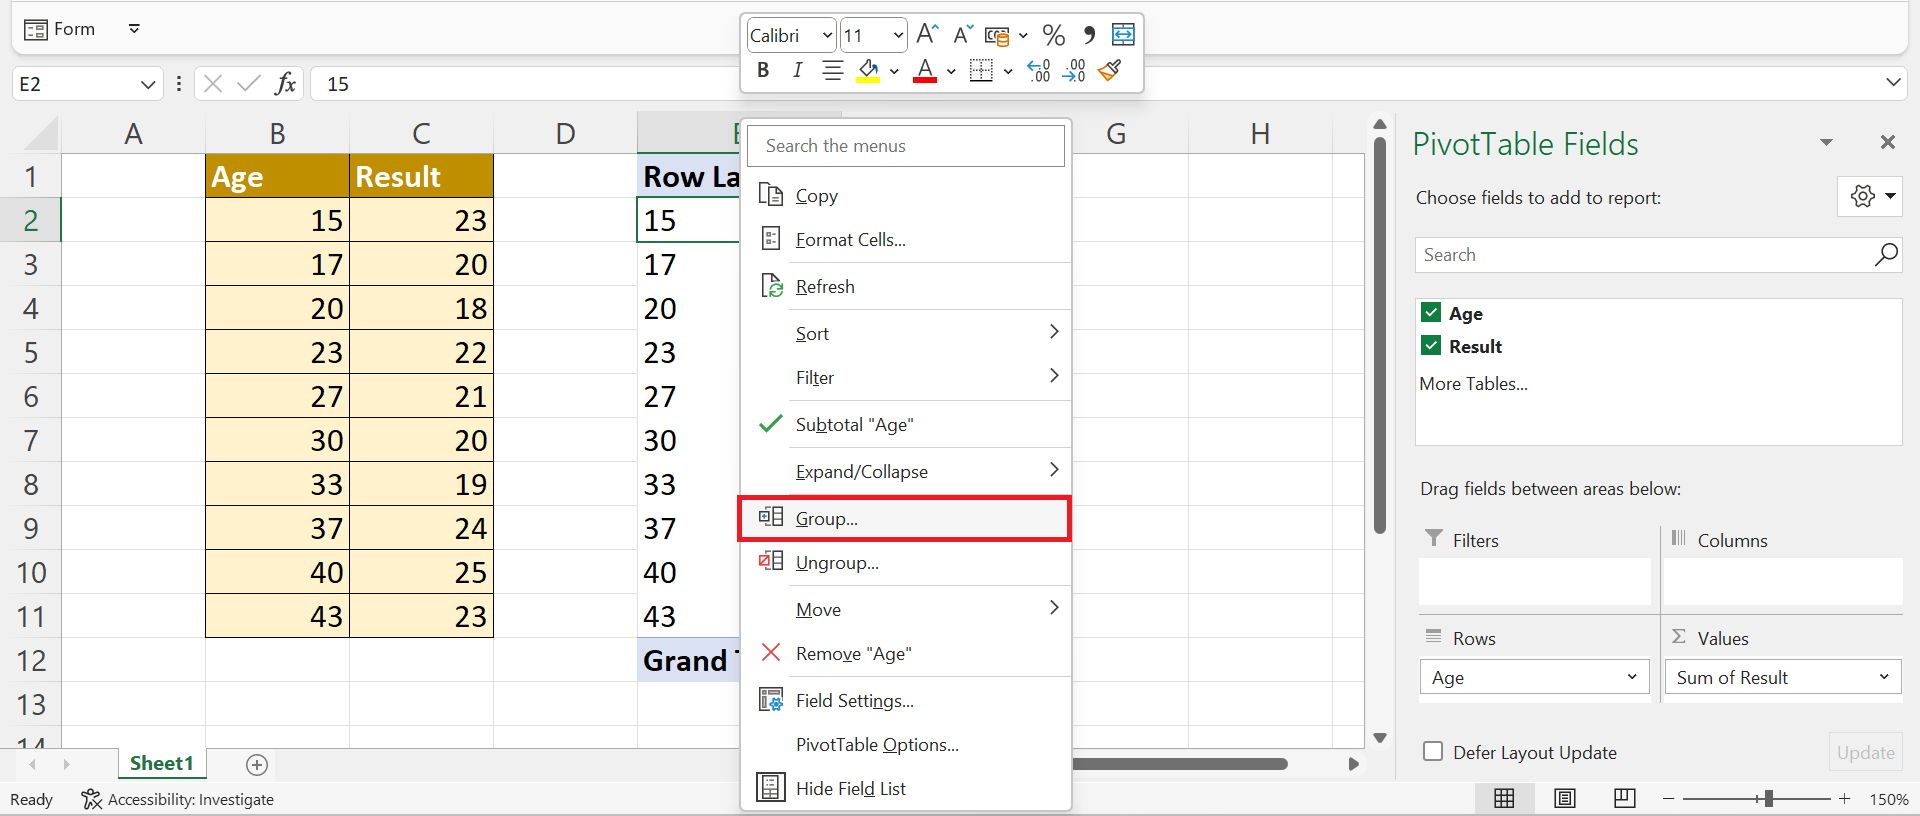Click the Bold button in mini toolbar

point(763,70)
